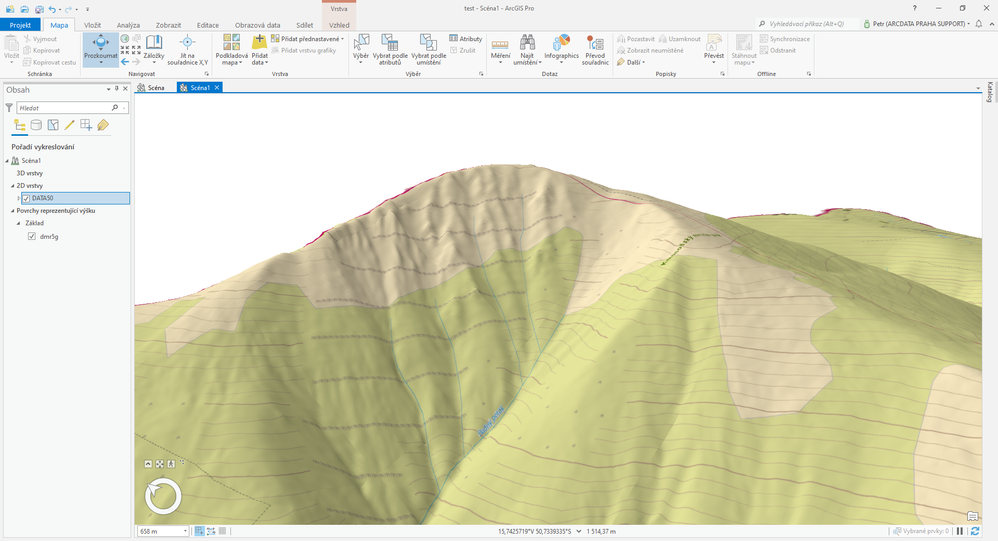Screen dimensions: 998x541
Task: Uncheck the DATA50 layer checkbox
Action: click(26, 198)
